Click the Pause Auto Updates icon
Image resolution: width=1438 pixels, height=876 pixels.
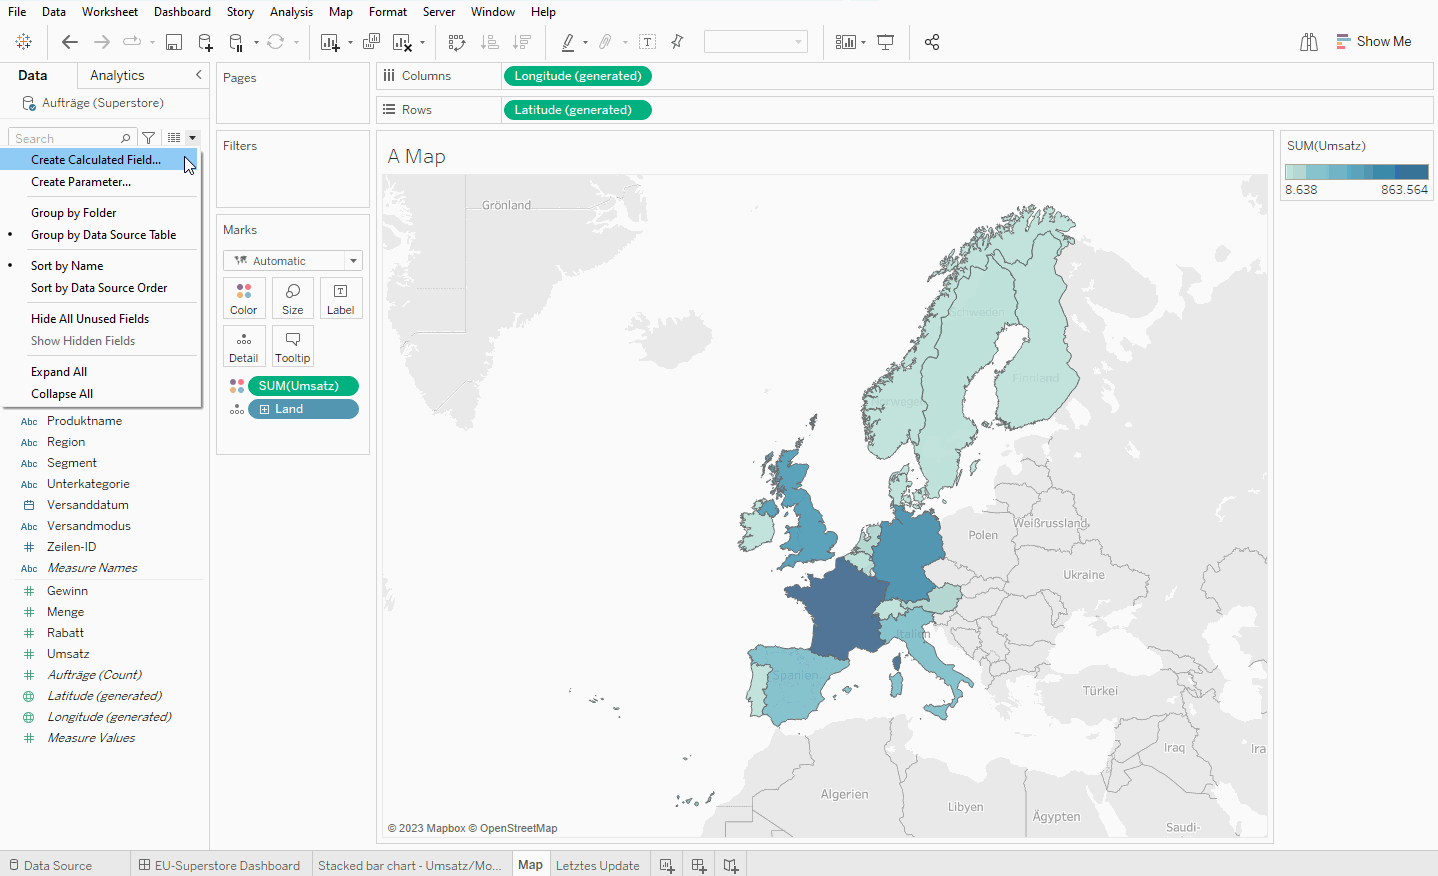click(236, 42)
